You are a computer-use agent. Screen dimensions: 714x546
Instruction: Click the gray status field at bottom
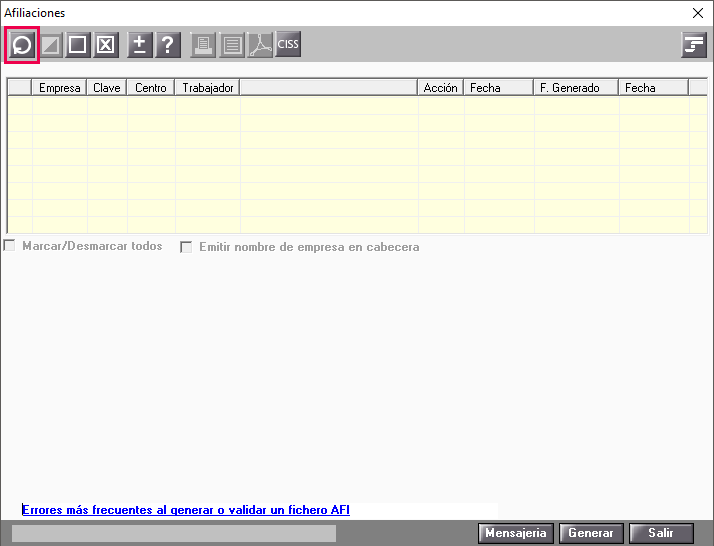pyautogui.click(x=174, y=533)
